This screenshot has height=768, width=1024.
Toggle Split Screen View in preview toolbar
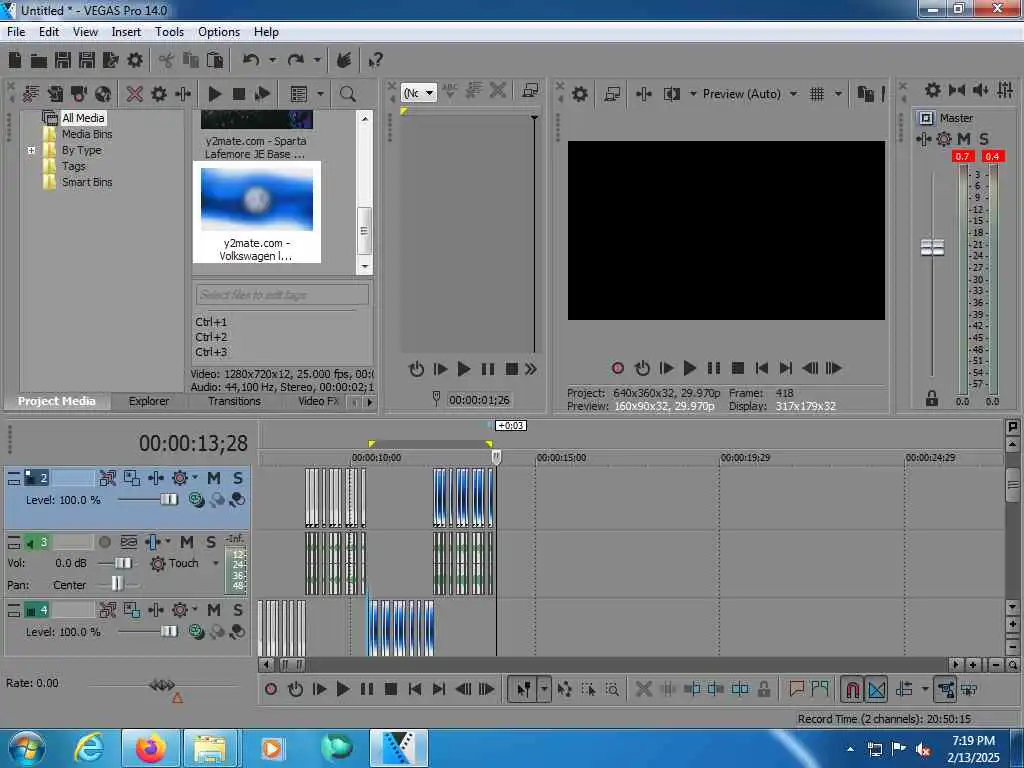click(671, 94)
